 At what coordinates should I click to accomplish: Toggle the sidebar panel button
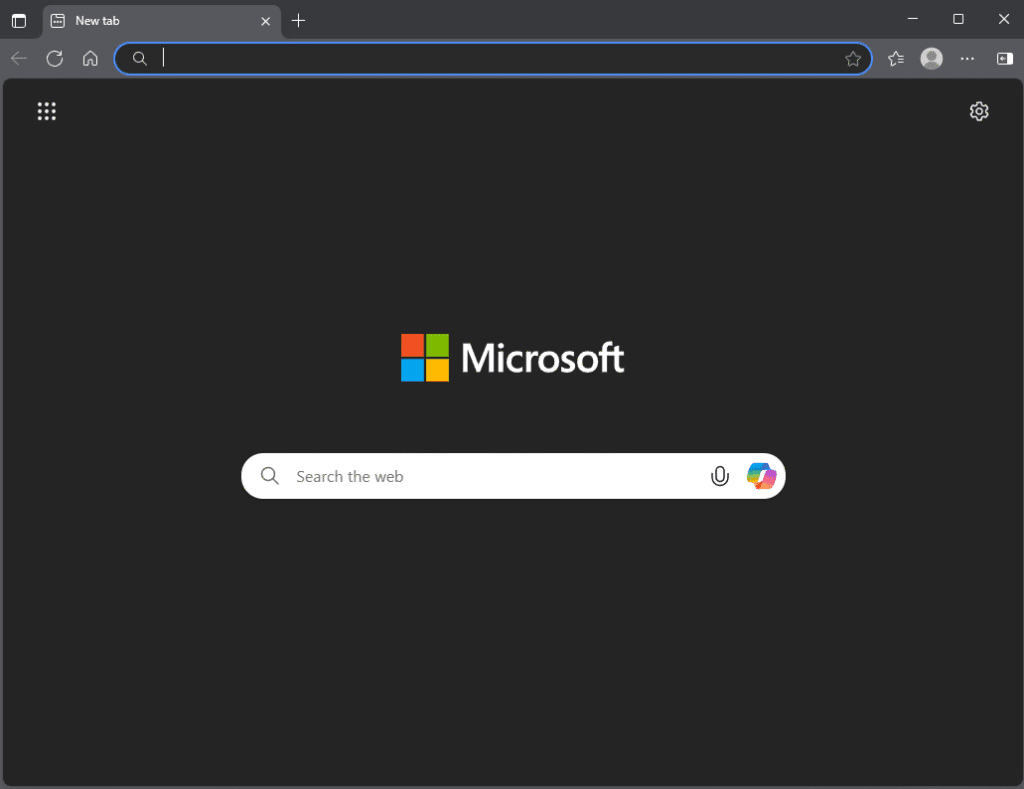pyautogui.click(x=1004, y=59)
